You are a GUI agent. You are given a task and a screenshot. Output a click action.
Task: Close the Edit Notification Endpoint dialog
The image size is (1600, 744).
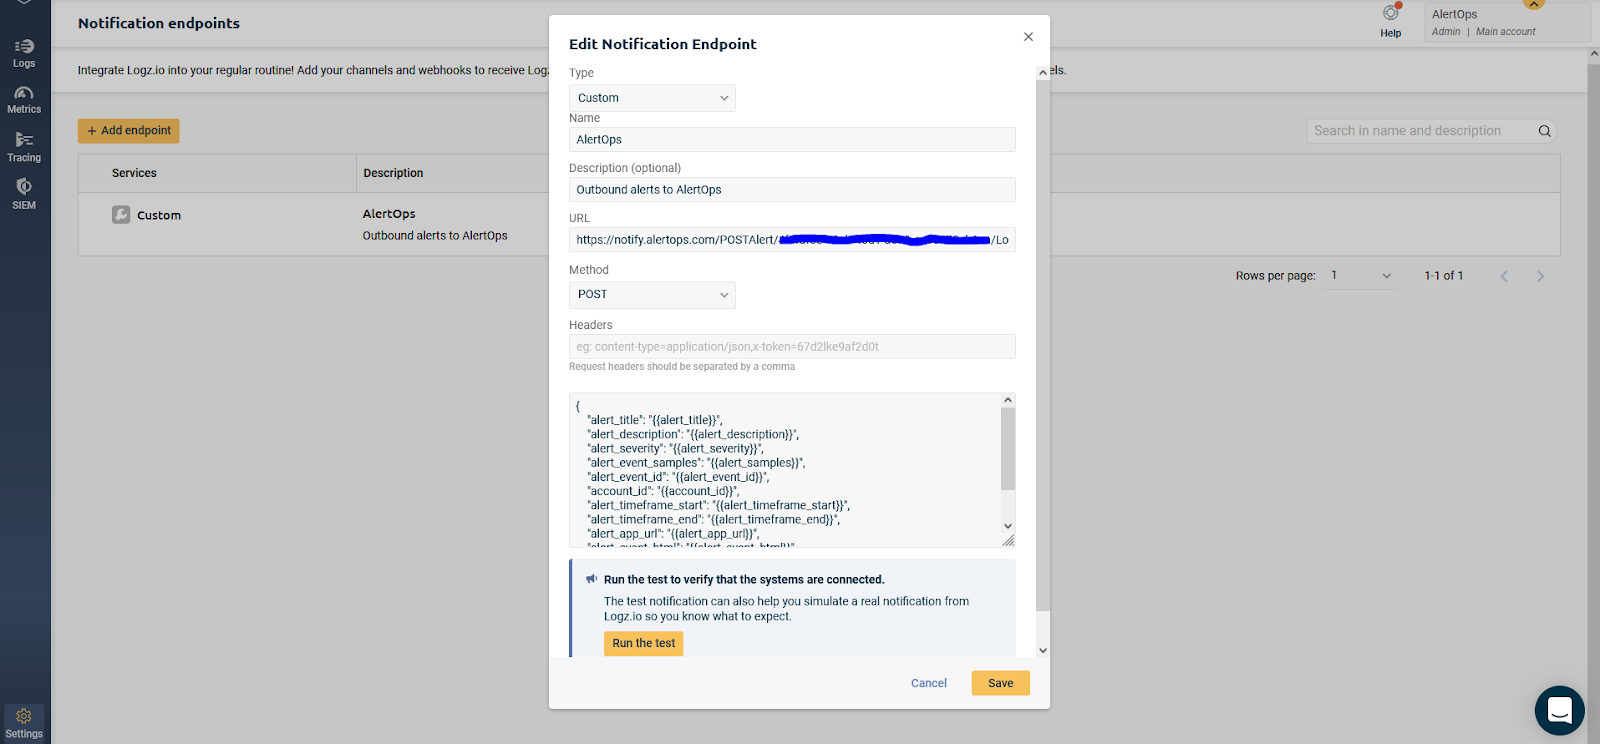[x=1028, y=37]
